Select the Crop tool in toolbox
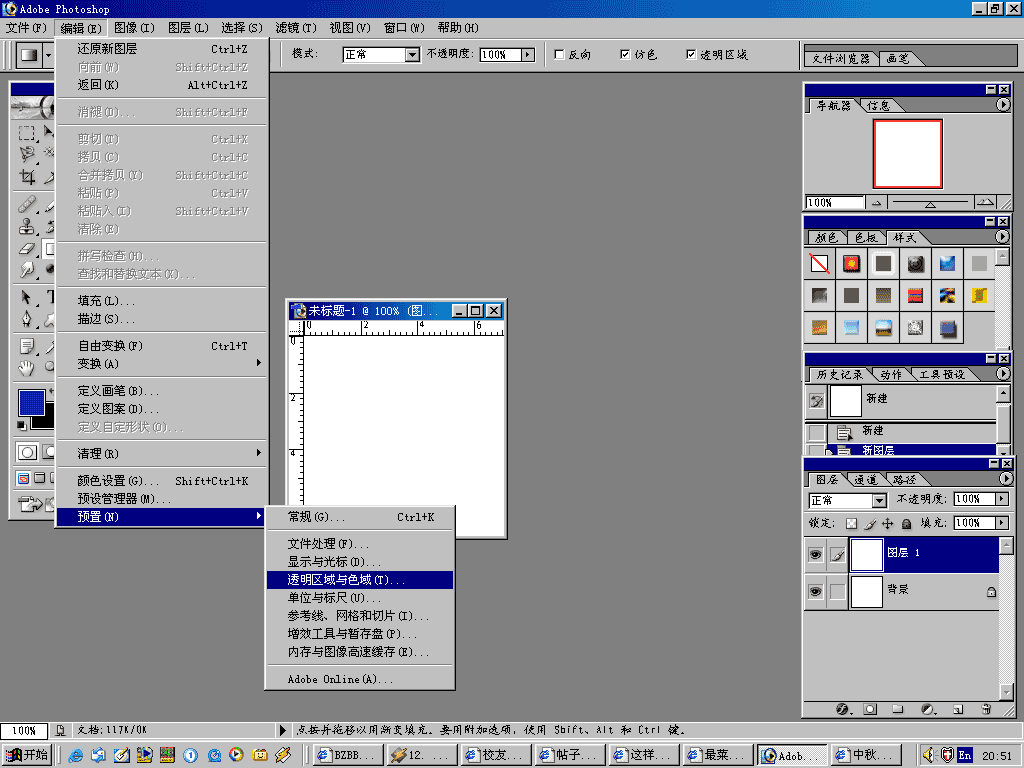The width and height of the screenshot is (1024, 768). coord(28,177)
